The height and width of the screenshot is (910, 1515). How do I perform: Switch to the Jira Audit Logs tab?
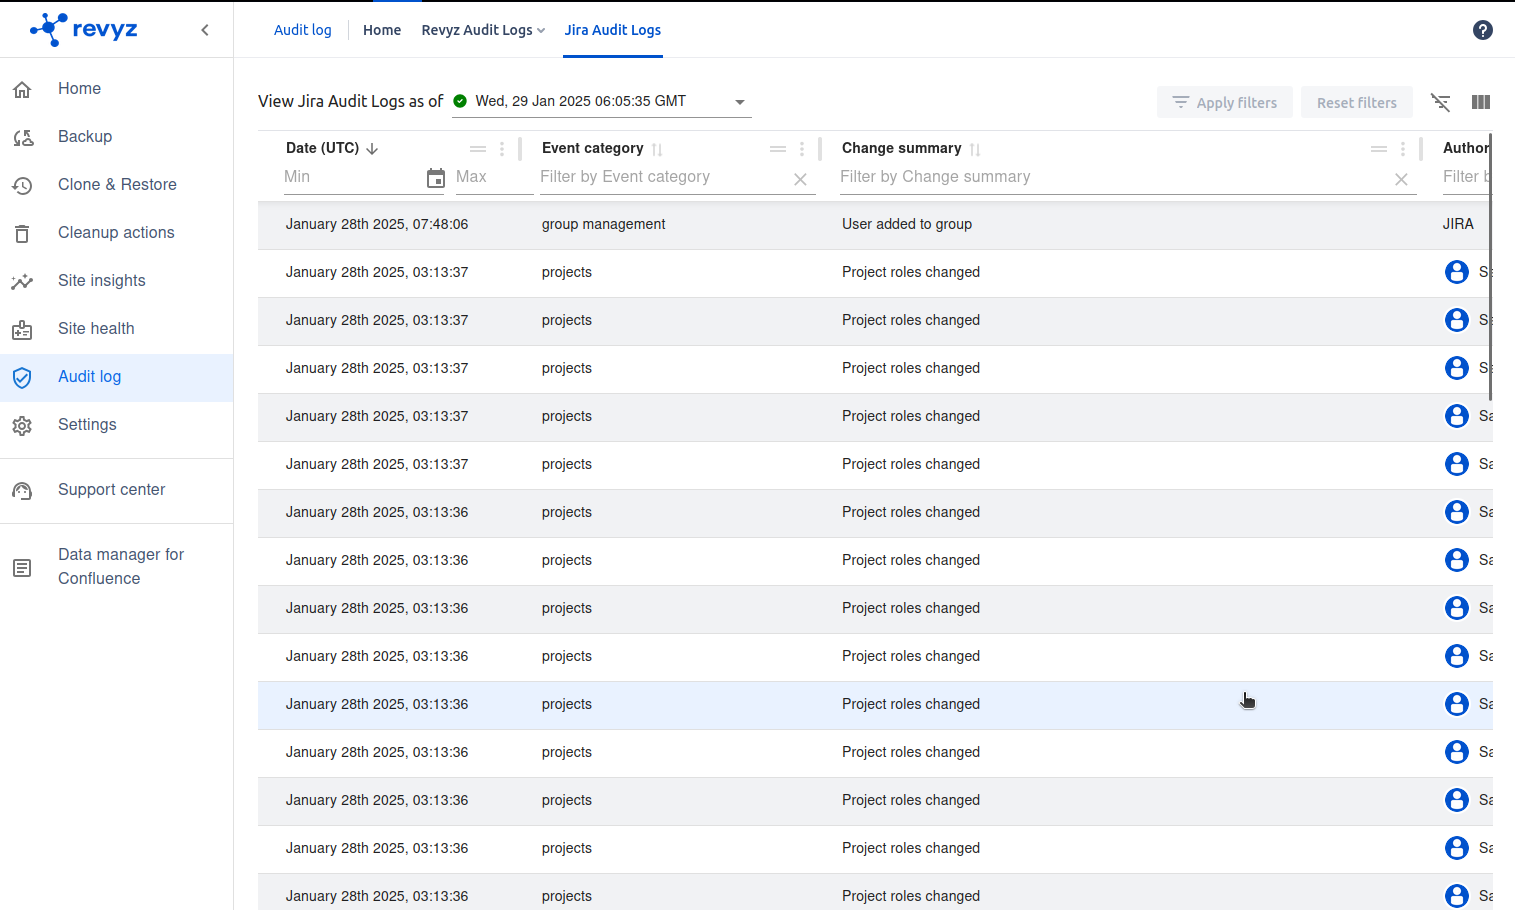coord(612,30)
